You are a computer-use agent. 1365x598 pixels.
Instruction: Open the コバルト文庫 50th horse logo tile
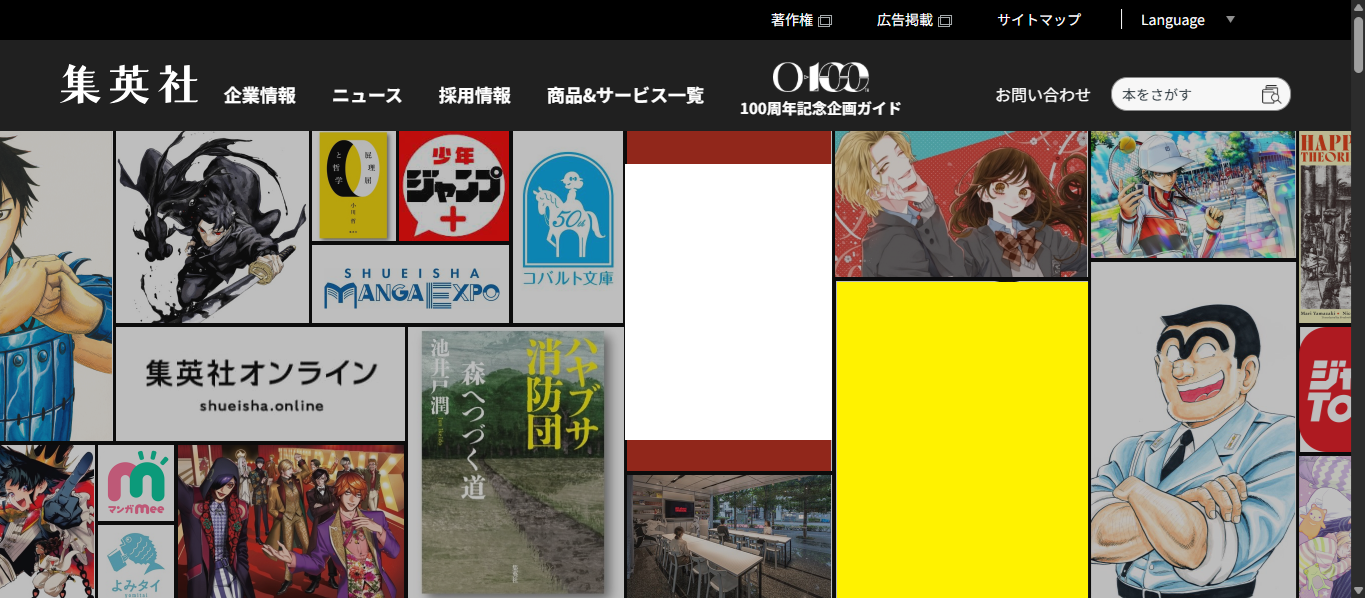click(568, 227)
